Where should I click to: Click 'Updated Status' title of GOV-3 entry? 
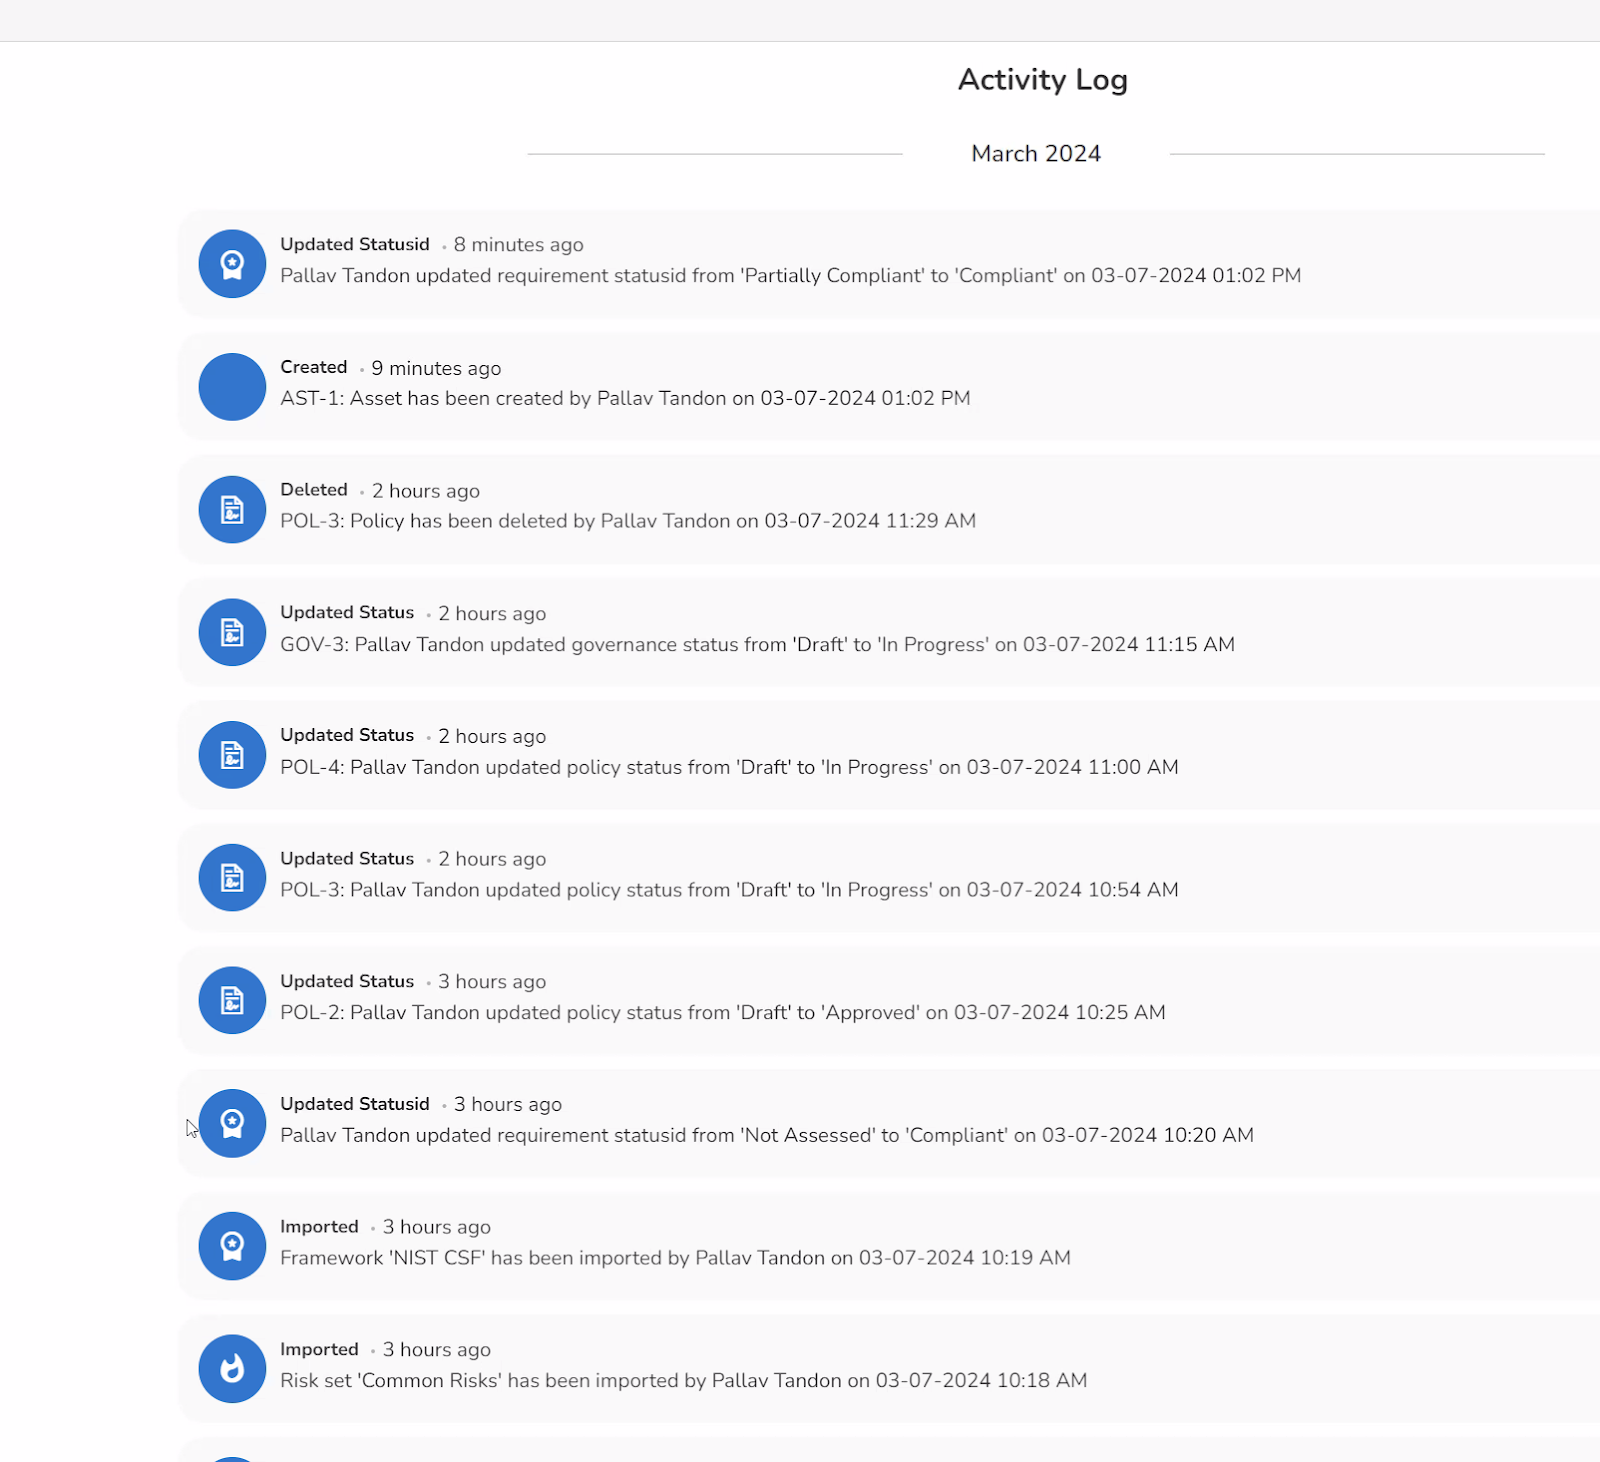(x=347, y=612)
